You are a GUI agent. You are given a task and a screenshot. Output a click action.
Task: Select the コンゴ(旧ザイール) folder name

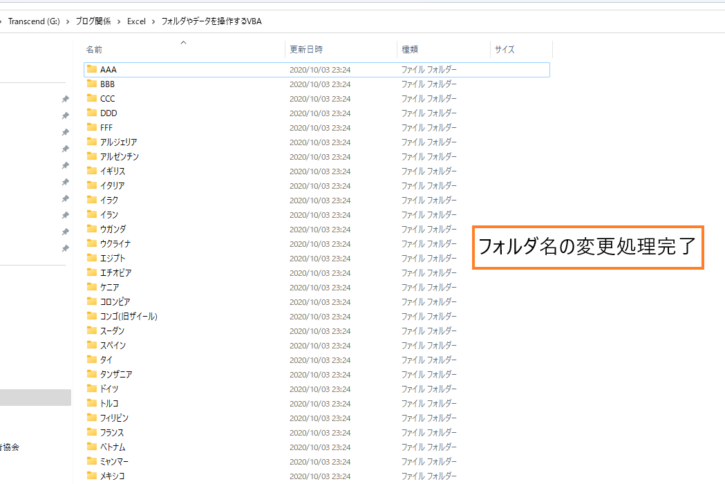(129, 316)
